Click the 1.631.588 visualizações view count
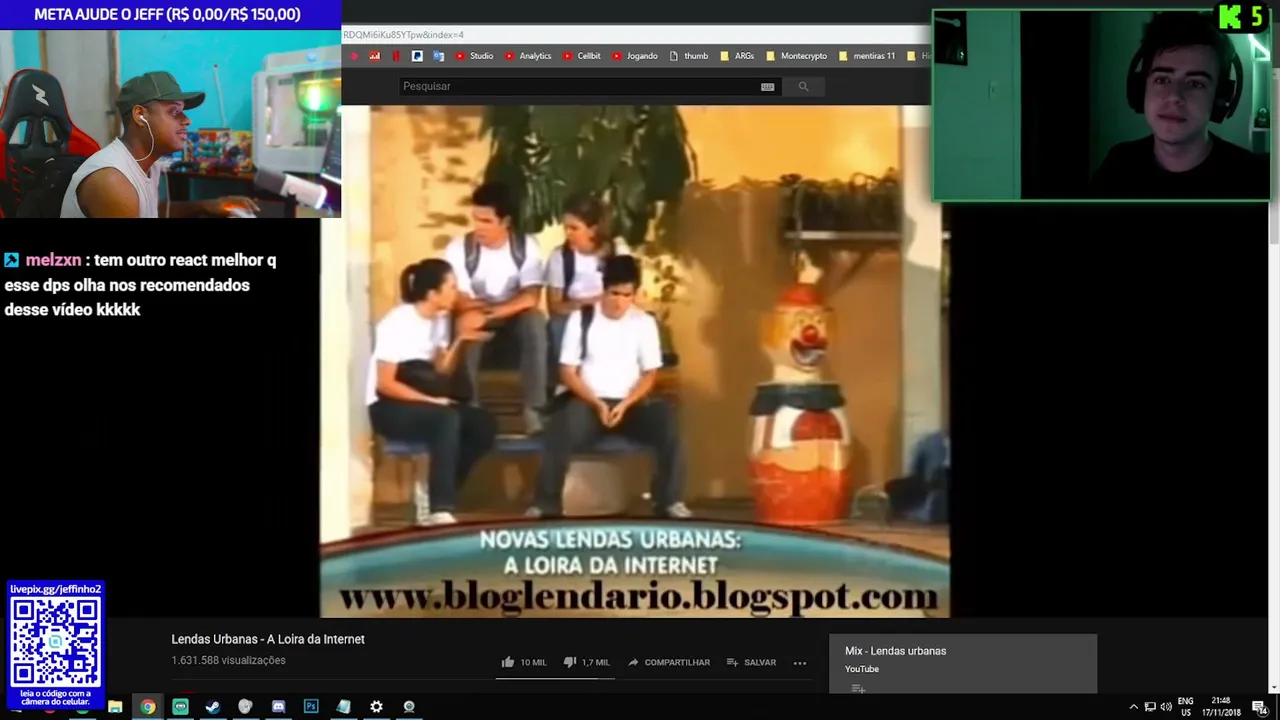 coord(228,661)
